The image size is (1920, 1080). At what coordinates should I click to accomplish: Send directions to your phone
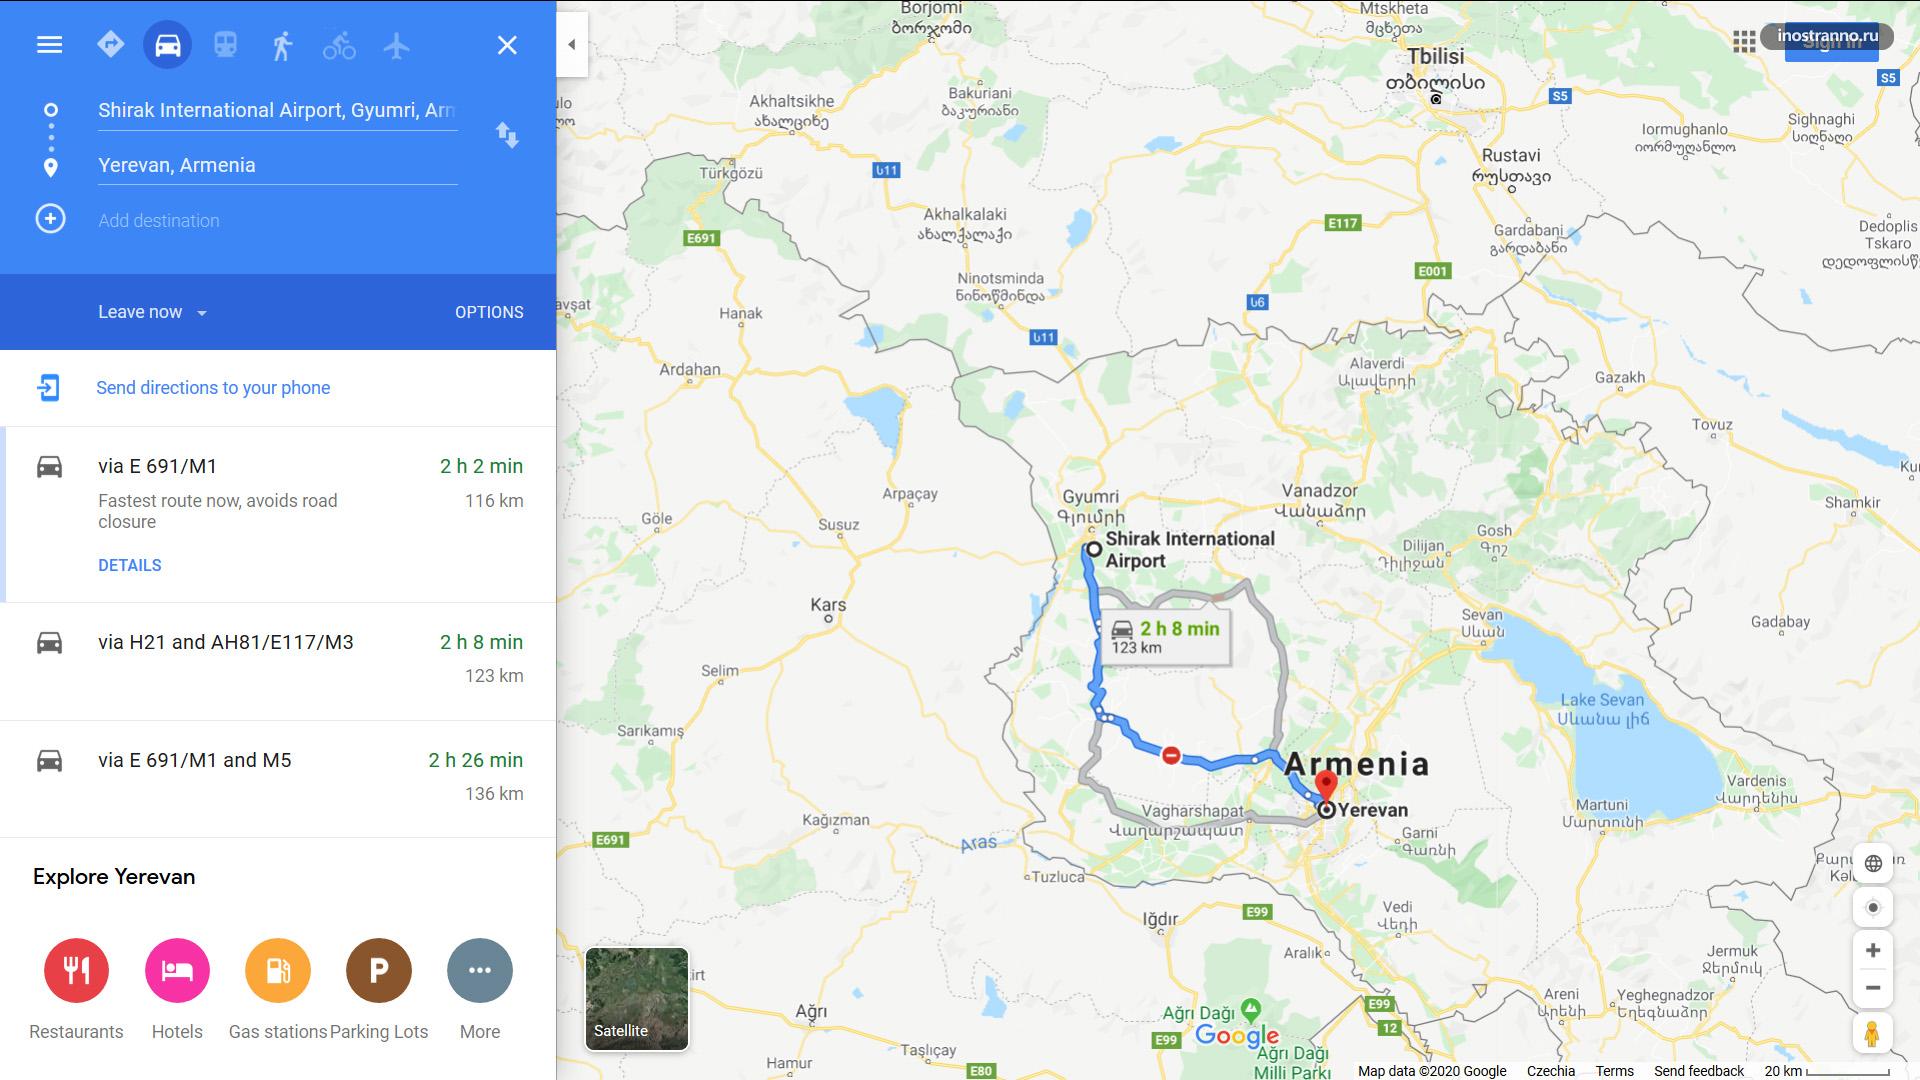[x=213, y=388]
